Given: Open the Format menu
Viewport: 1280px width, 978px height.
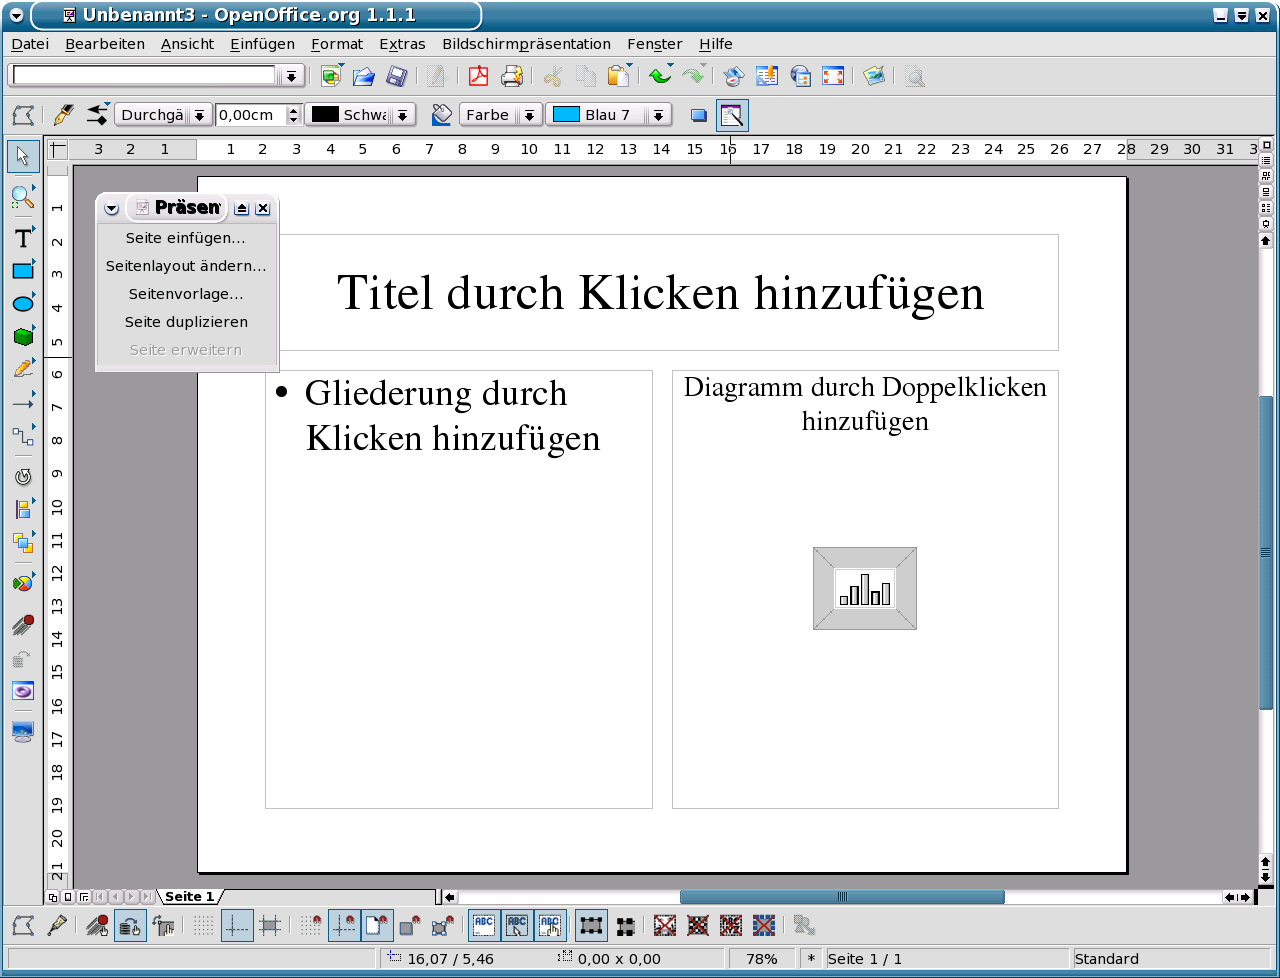Looking at the screenshot, I should coord(337,44).
